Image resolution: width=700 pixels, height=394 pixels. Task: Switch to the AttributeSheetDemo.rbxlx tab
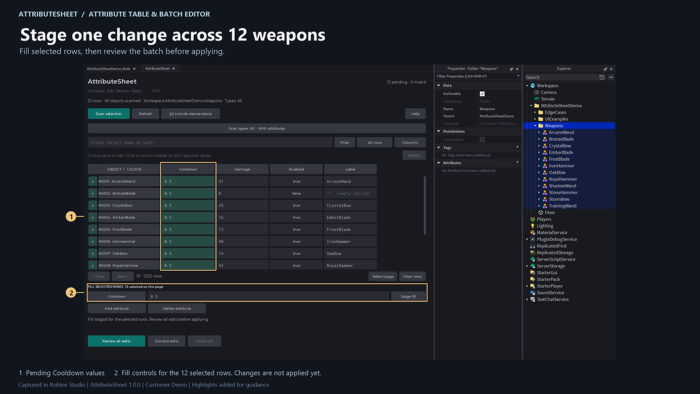[x=111, y=69]
